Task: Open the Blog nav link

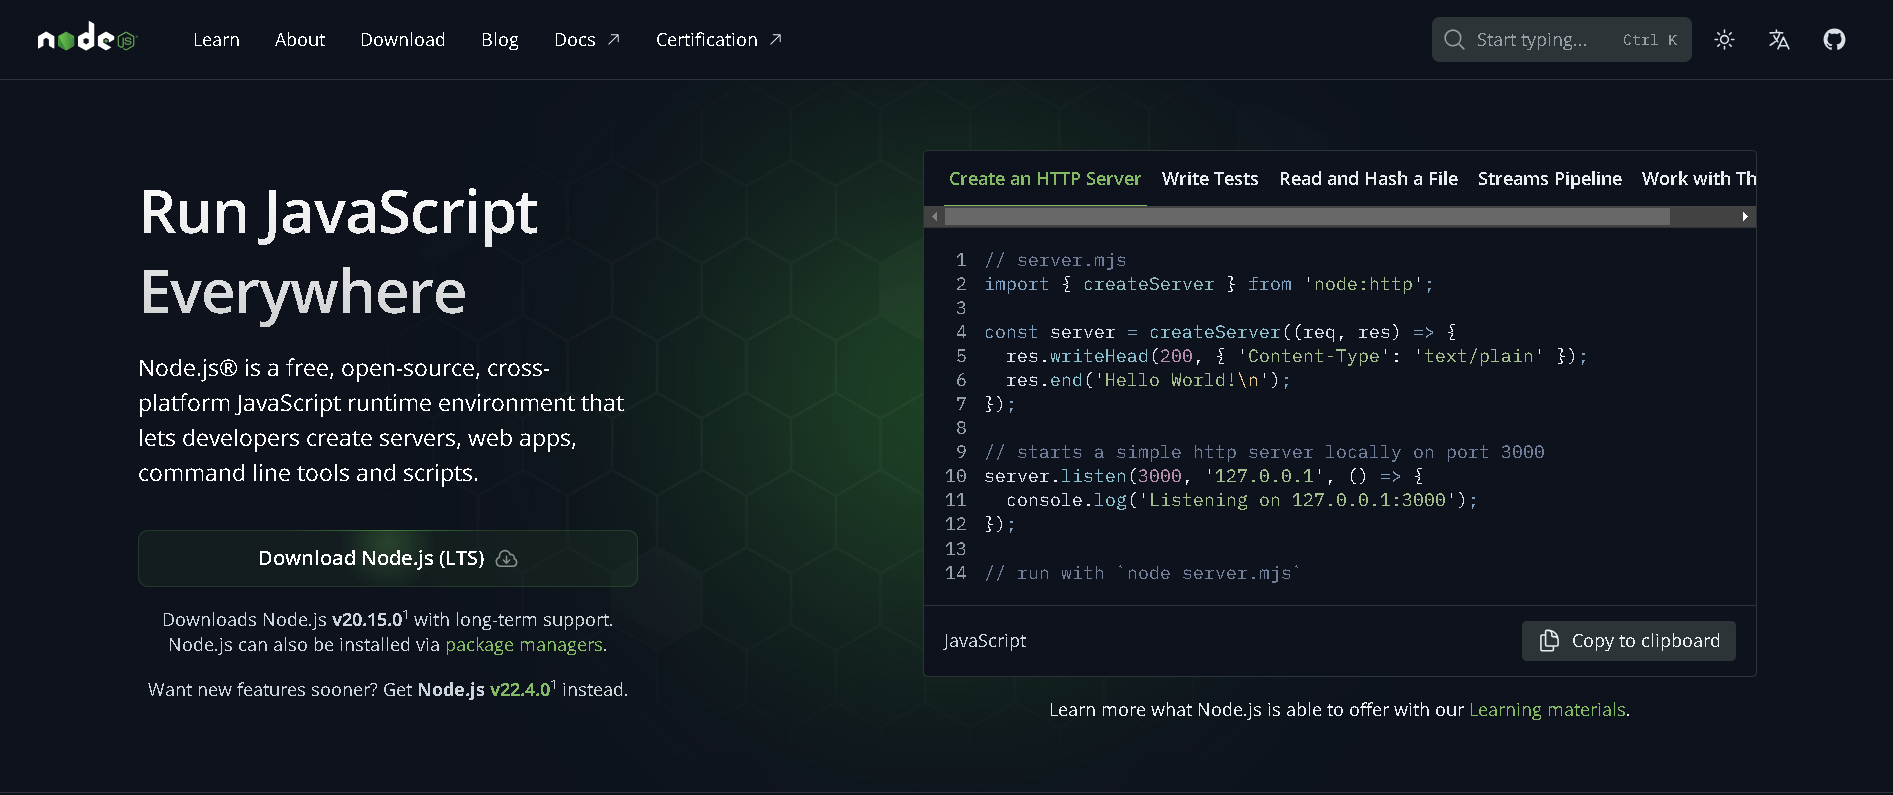Action: [x=499, y=40]
